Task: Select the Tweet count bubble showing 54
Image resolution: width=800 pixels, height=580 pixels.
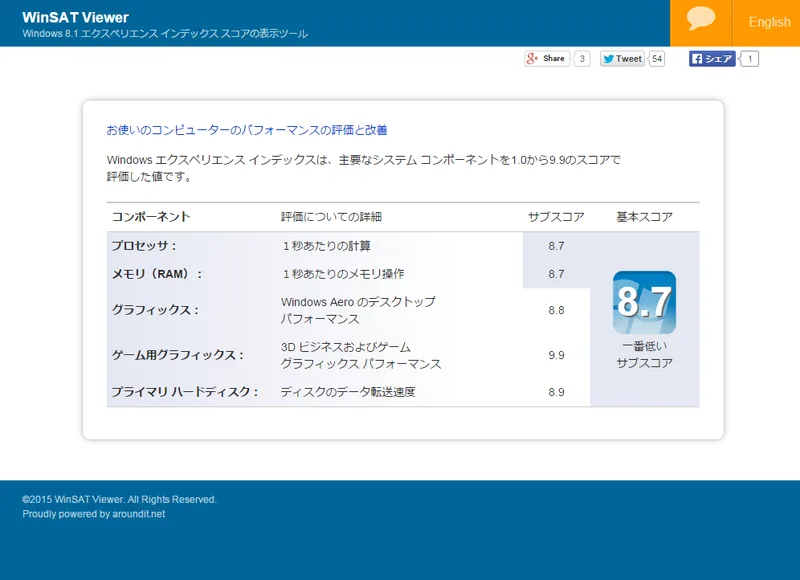Action: point(656,58)
